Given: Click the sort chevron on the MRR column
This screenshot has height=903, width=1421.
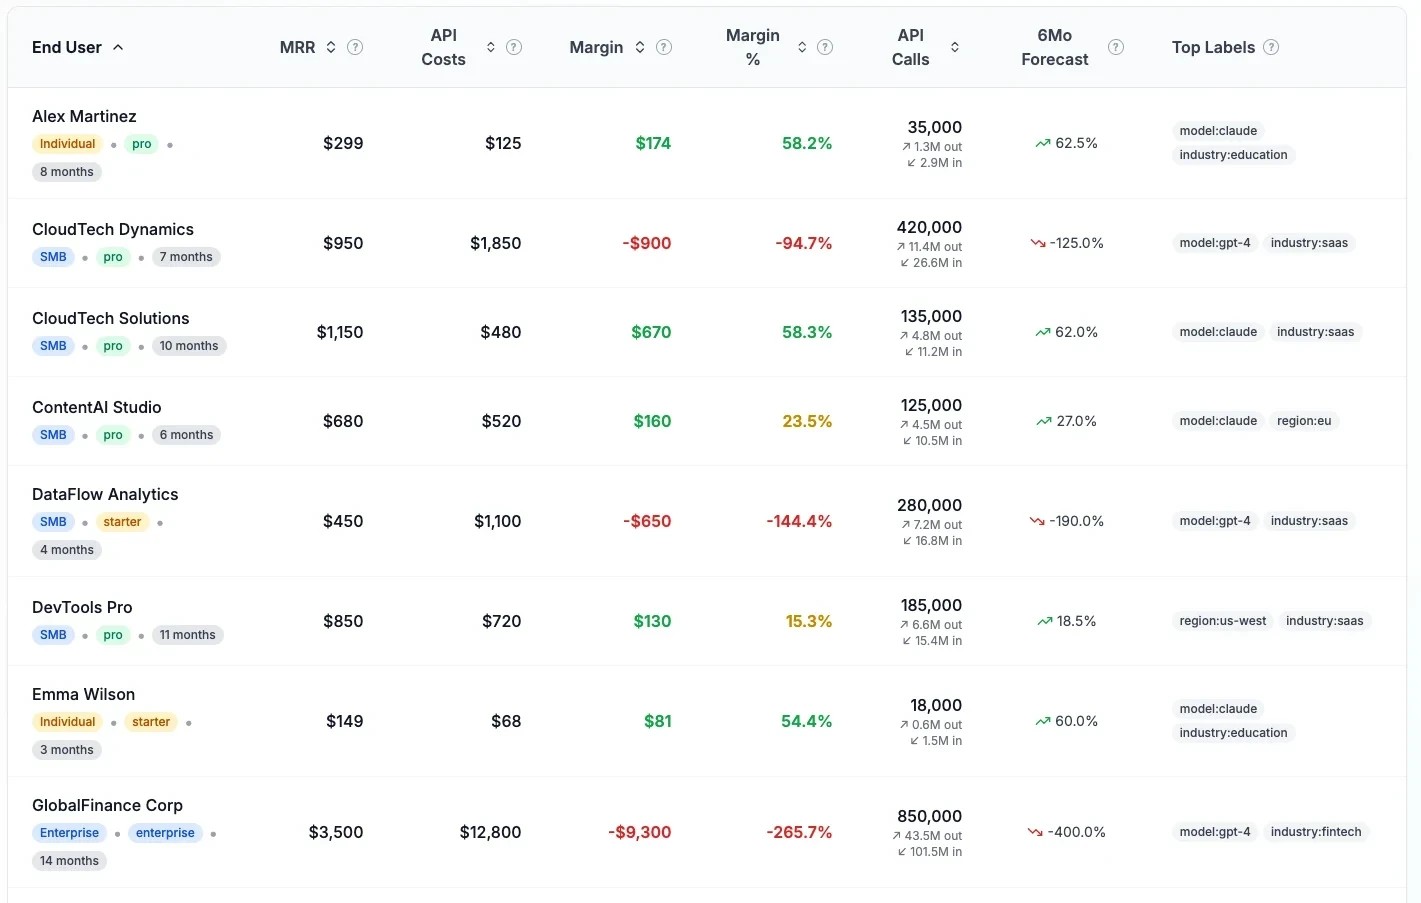Looking at the screenshot, I should pyautogui.click(x=330, y=47).
